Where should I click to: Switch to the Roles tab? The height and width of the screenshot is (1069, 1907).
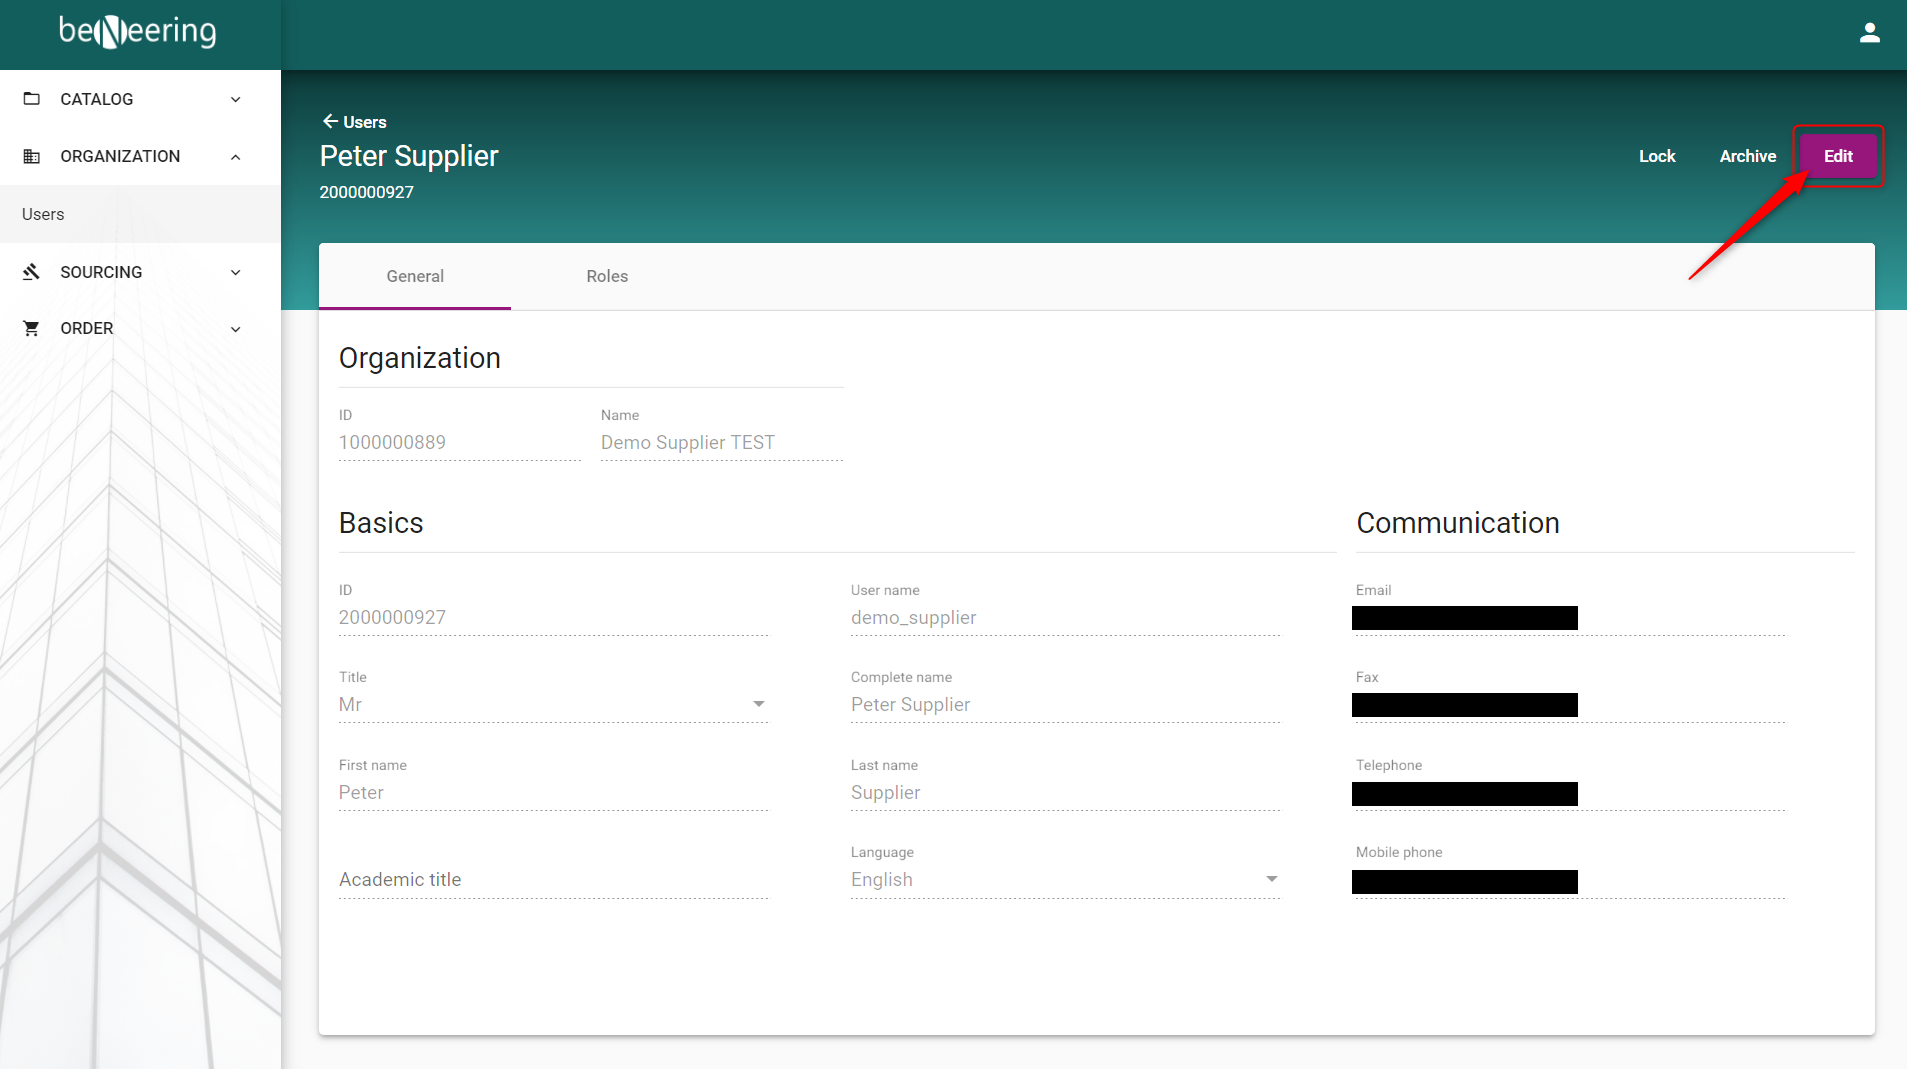(x=607, y=276)
